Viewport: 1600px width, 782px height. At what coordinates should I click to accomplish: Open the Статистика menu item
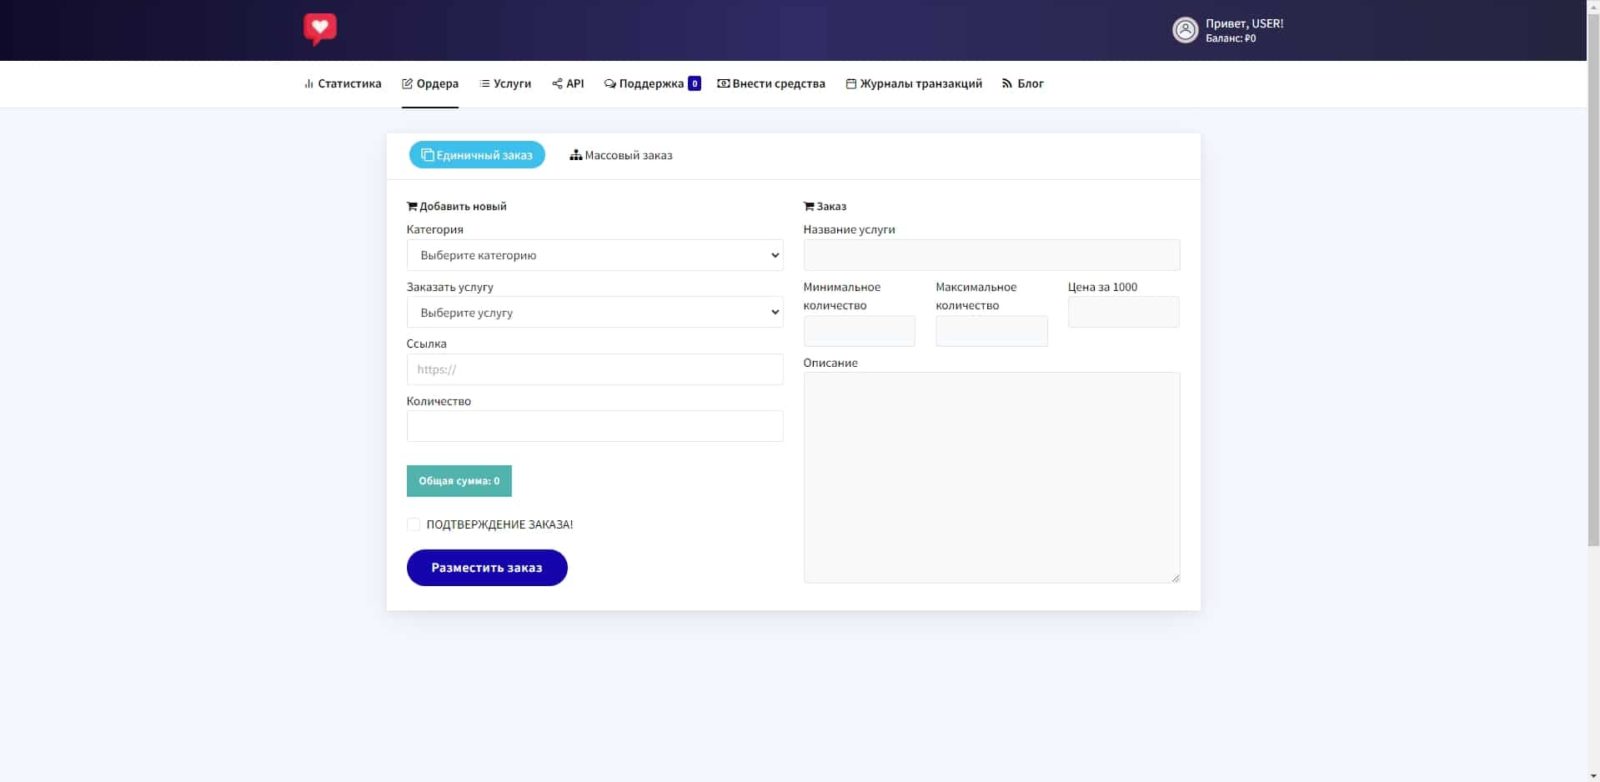(x=343, y=84)
